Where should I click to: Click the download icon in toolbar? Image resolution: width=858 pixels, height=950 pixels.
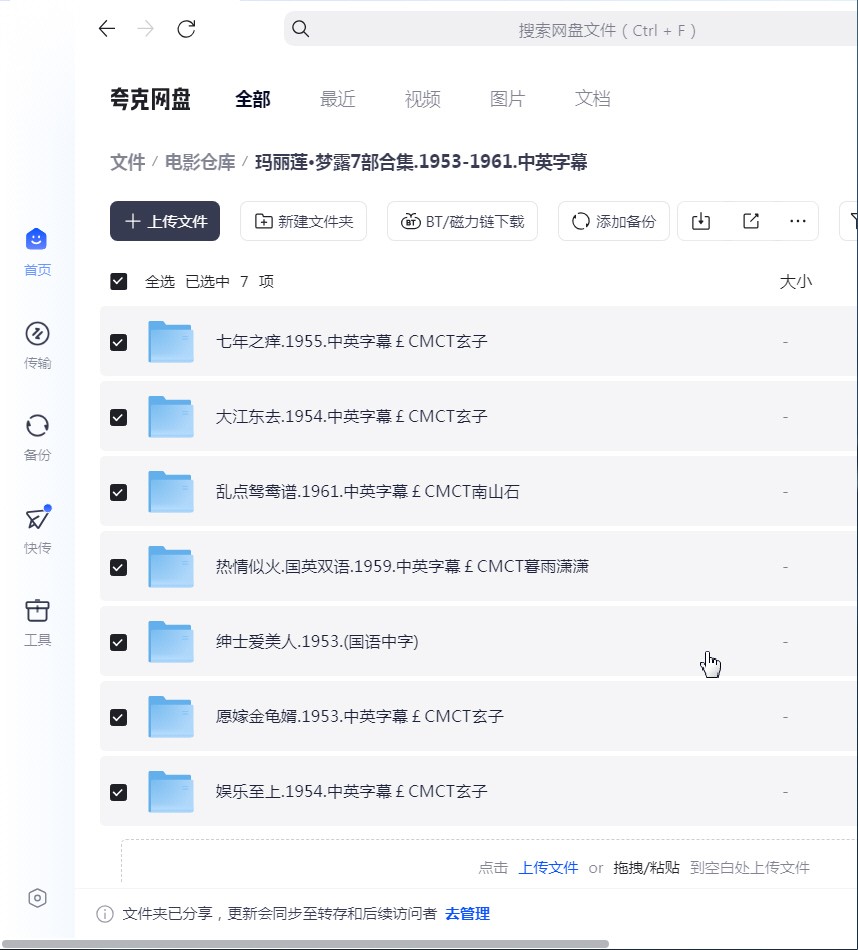pyautogui.click(x=701, y=221)
